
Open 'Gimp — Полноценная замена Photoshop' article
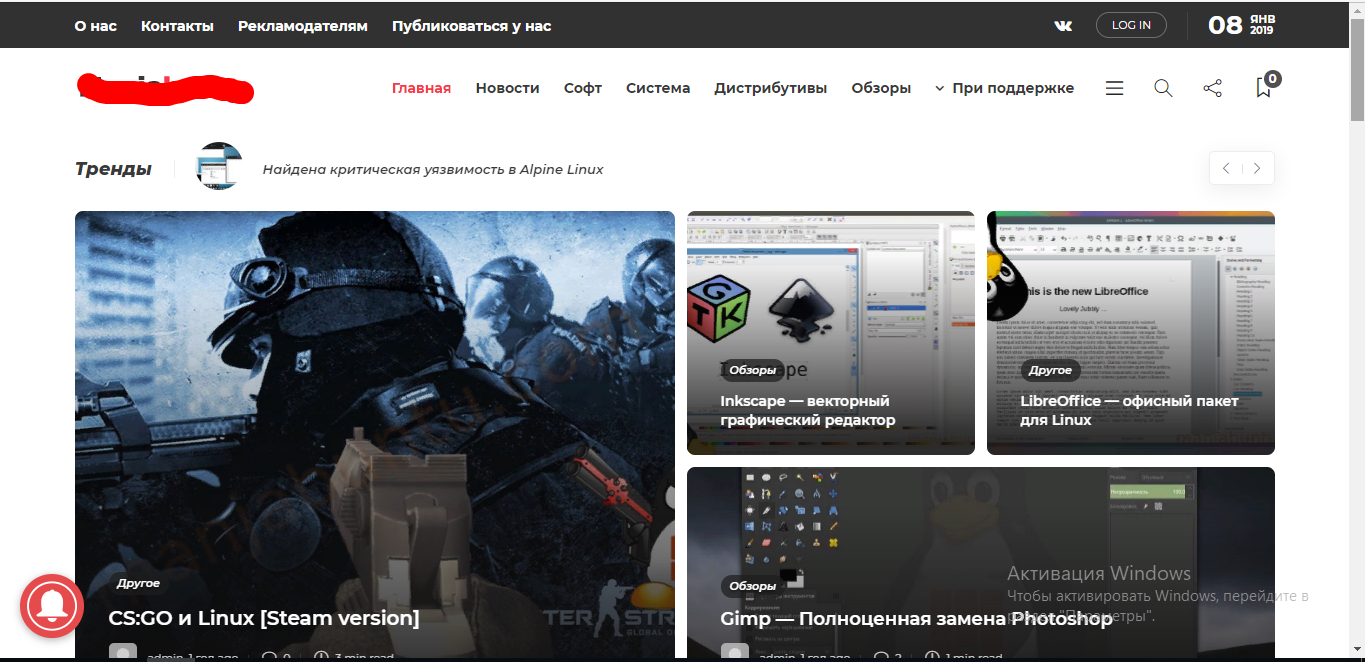(x=916, y=618)
